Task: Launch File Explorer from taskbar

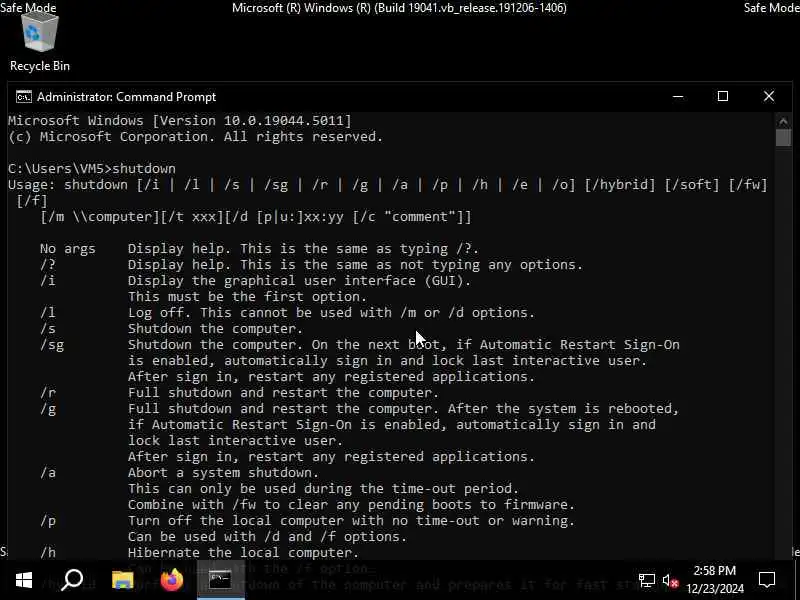Action: tap(122, 580)
